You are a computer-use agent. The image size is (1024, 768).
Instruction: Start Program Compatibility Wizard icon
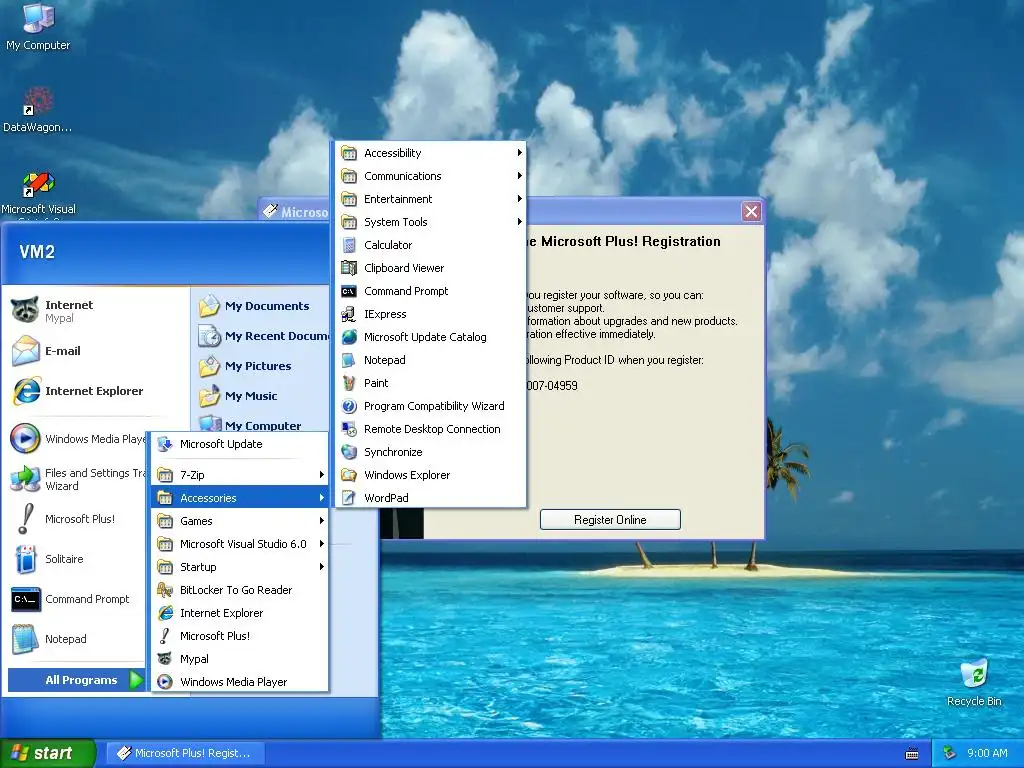coord(349,406)
